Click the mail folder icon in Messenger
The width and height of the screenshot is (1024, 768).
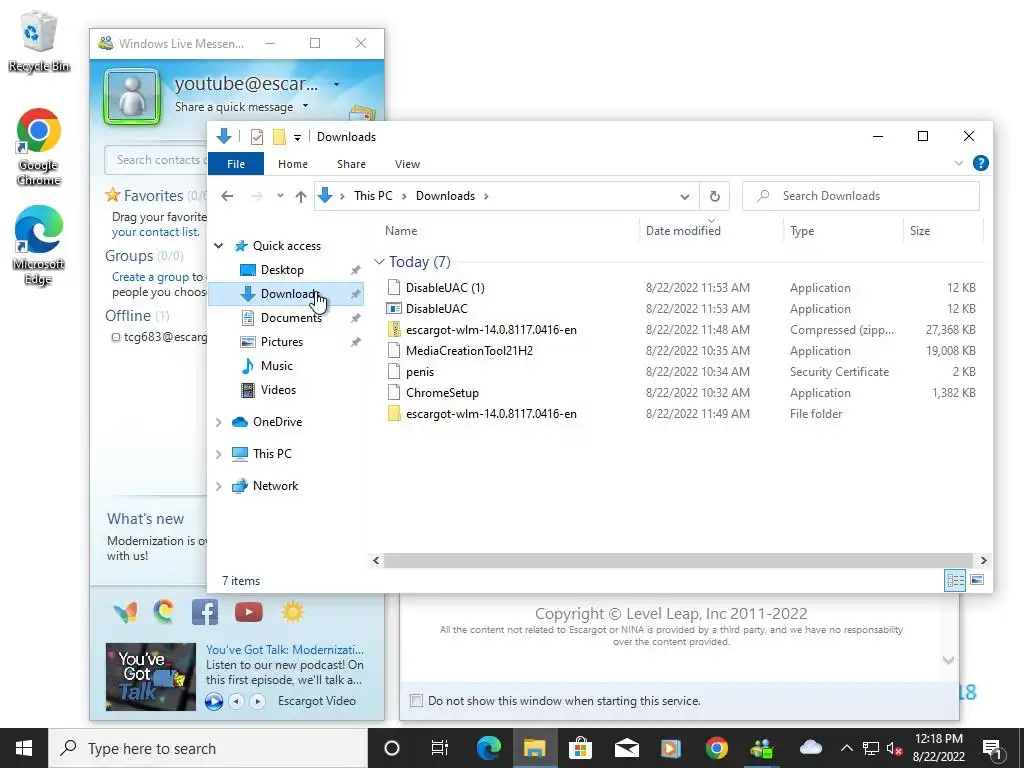tap(362, 114)
